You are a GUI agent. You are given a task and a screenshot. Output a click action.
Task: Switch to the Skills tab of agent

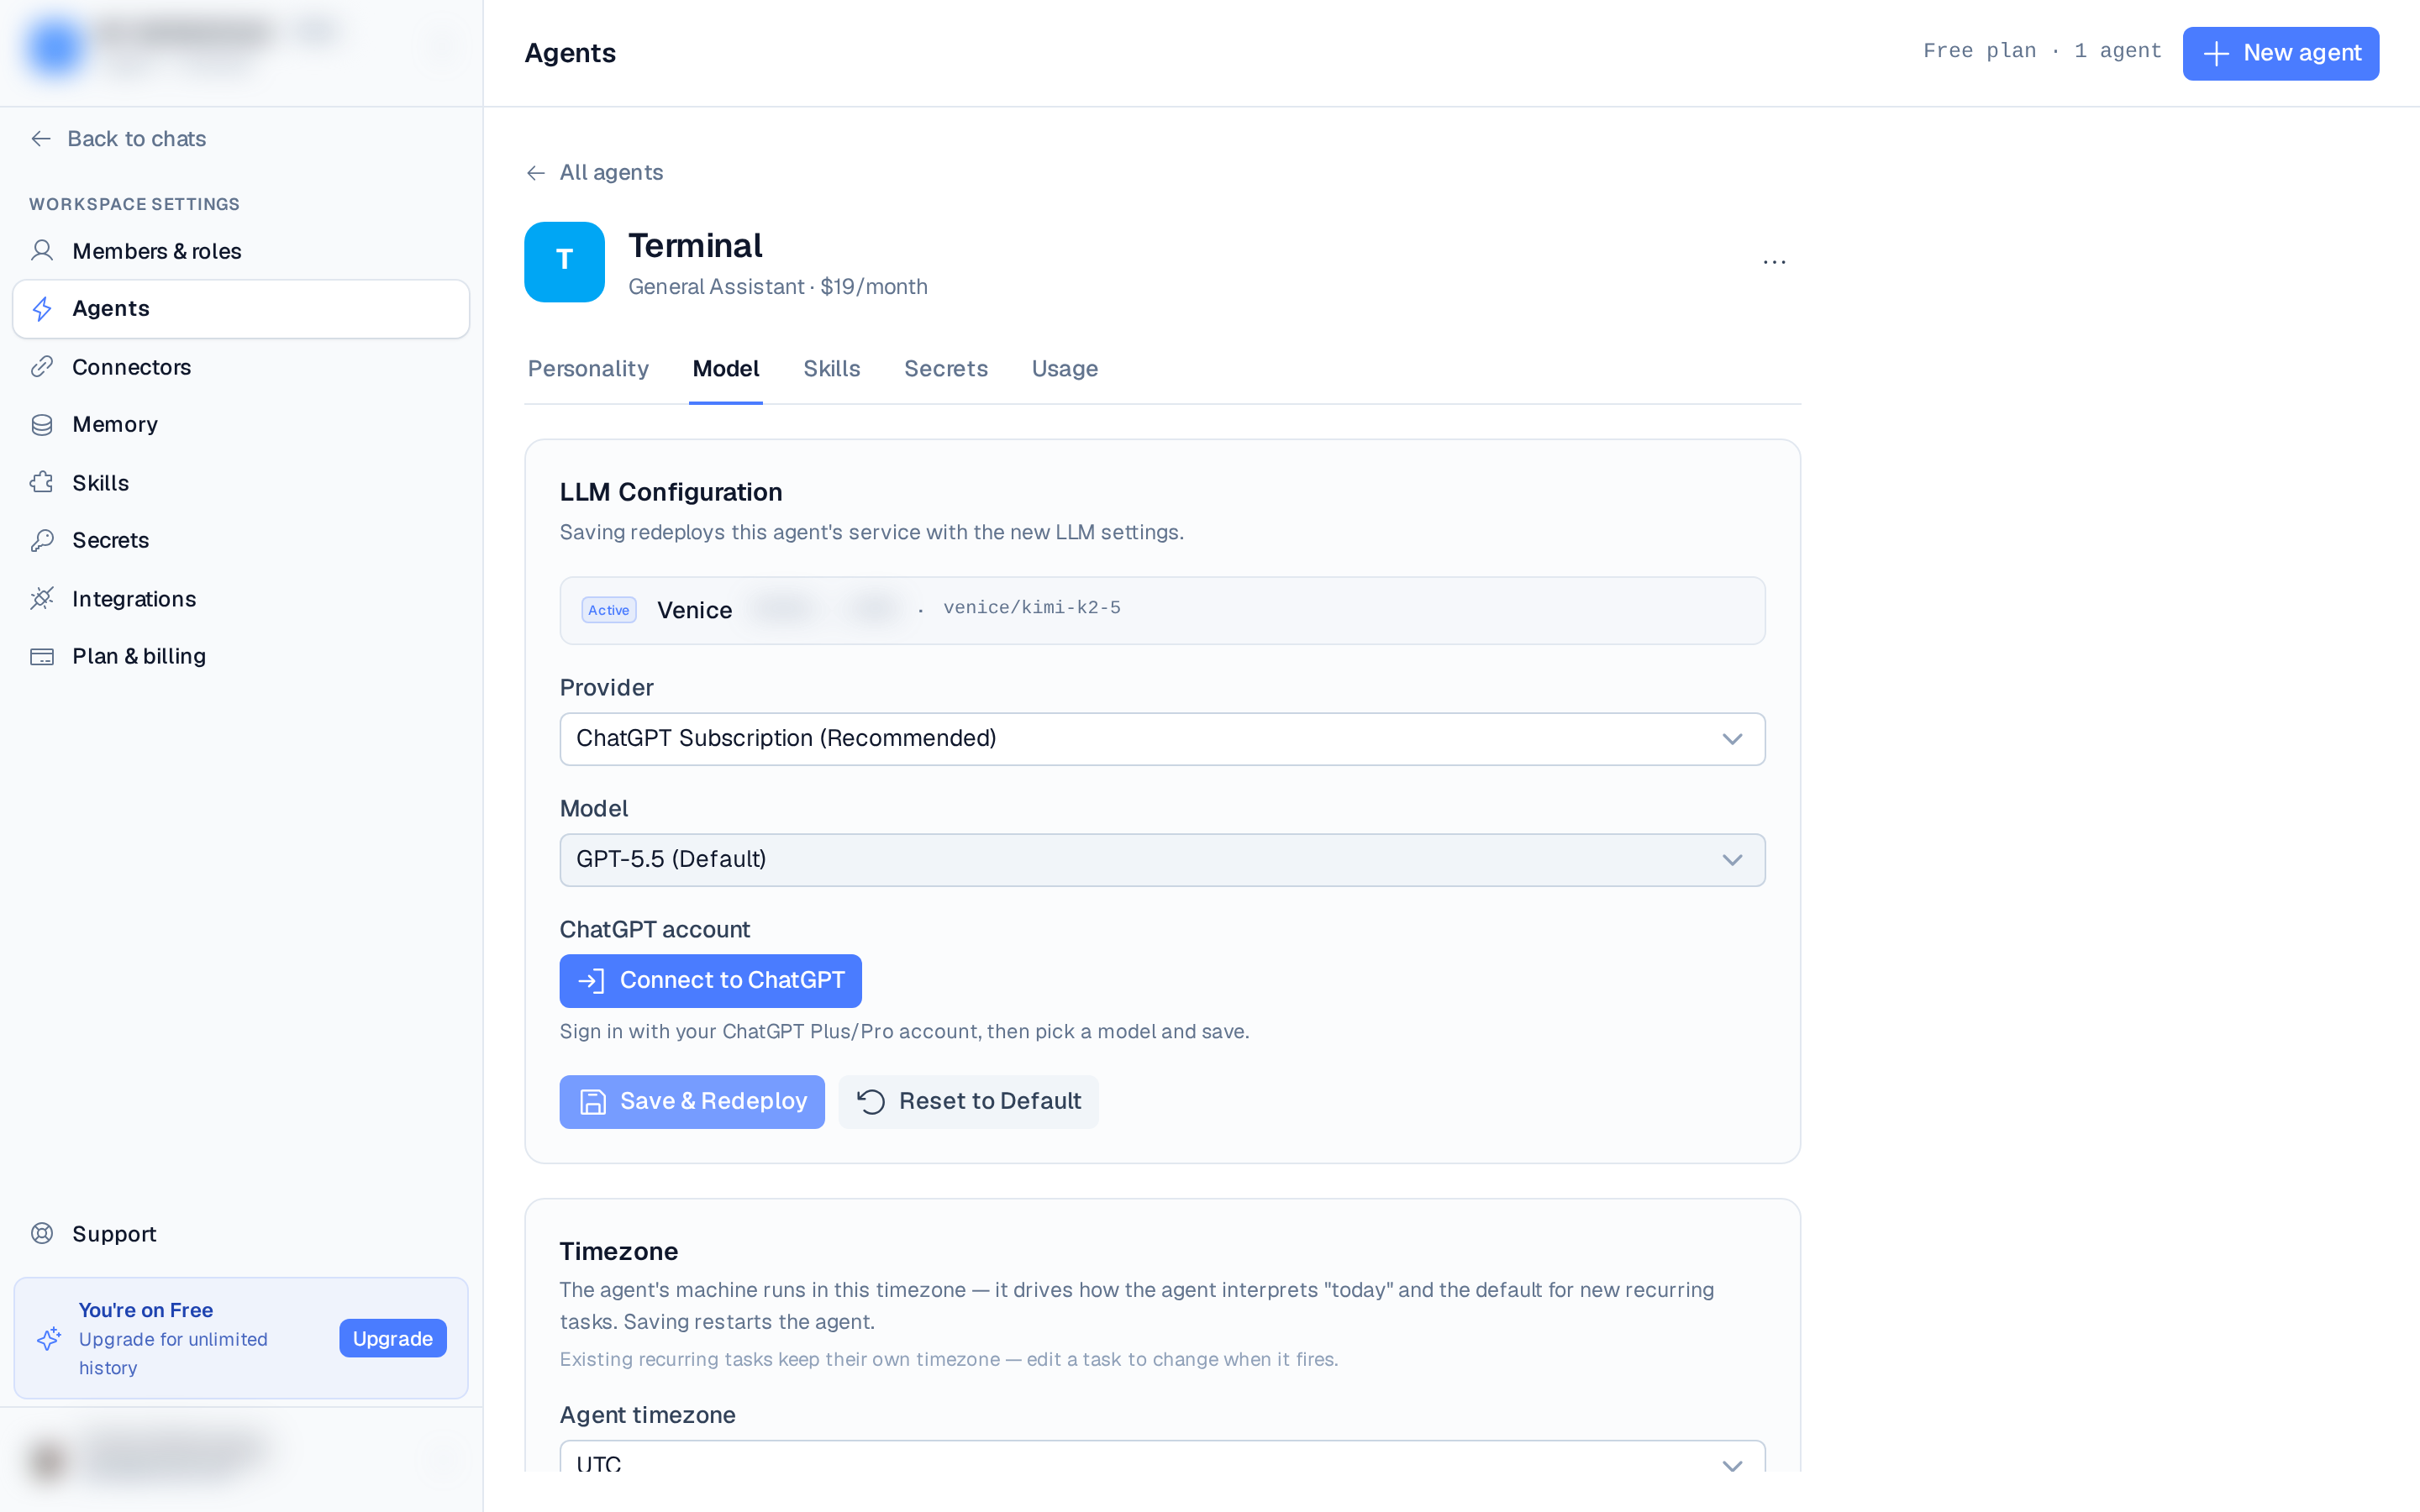(x=832, y=369)
